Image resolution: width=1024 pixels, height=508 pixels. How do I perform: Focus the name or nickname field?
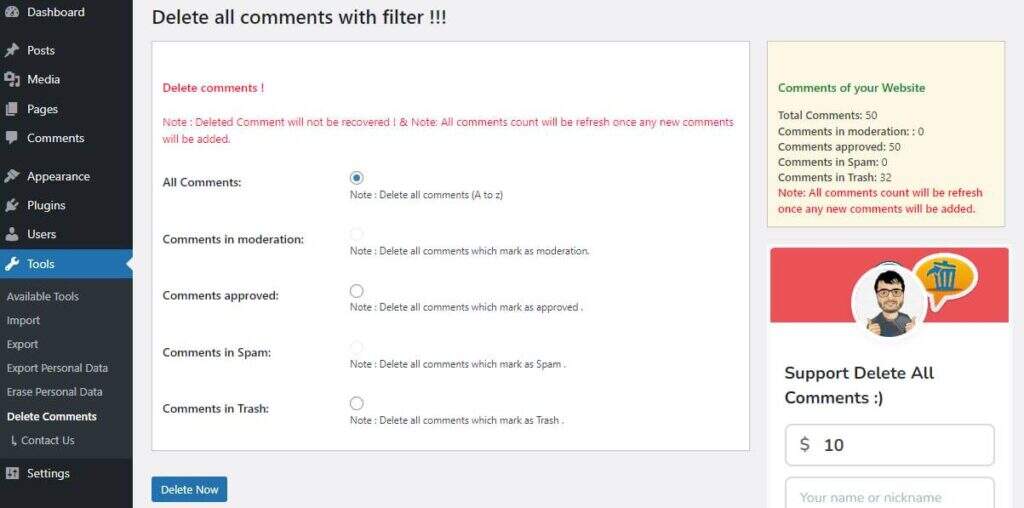pyautogui.click(x=890, y=496)
